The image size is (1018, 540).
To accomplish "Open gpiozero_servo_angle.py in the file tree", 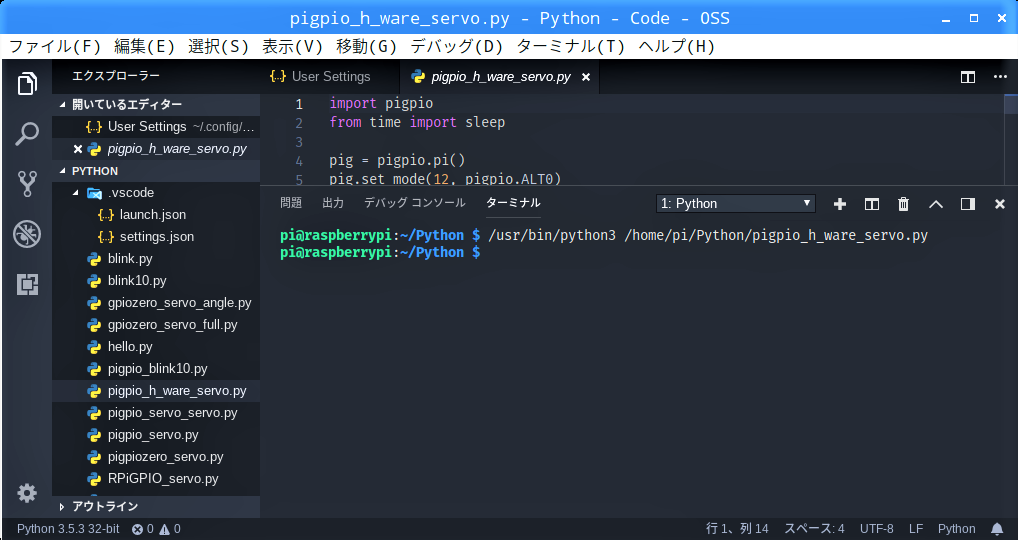I will (179, 303).
